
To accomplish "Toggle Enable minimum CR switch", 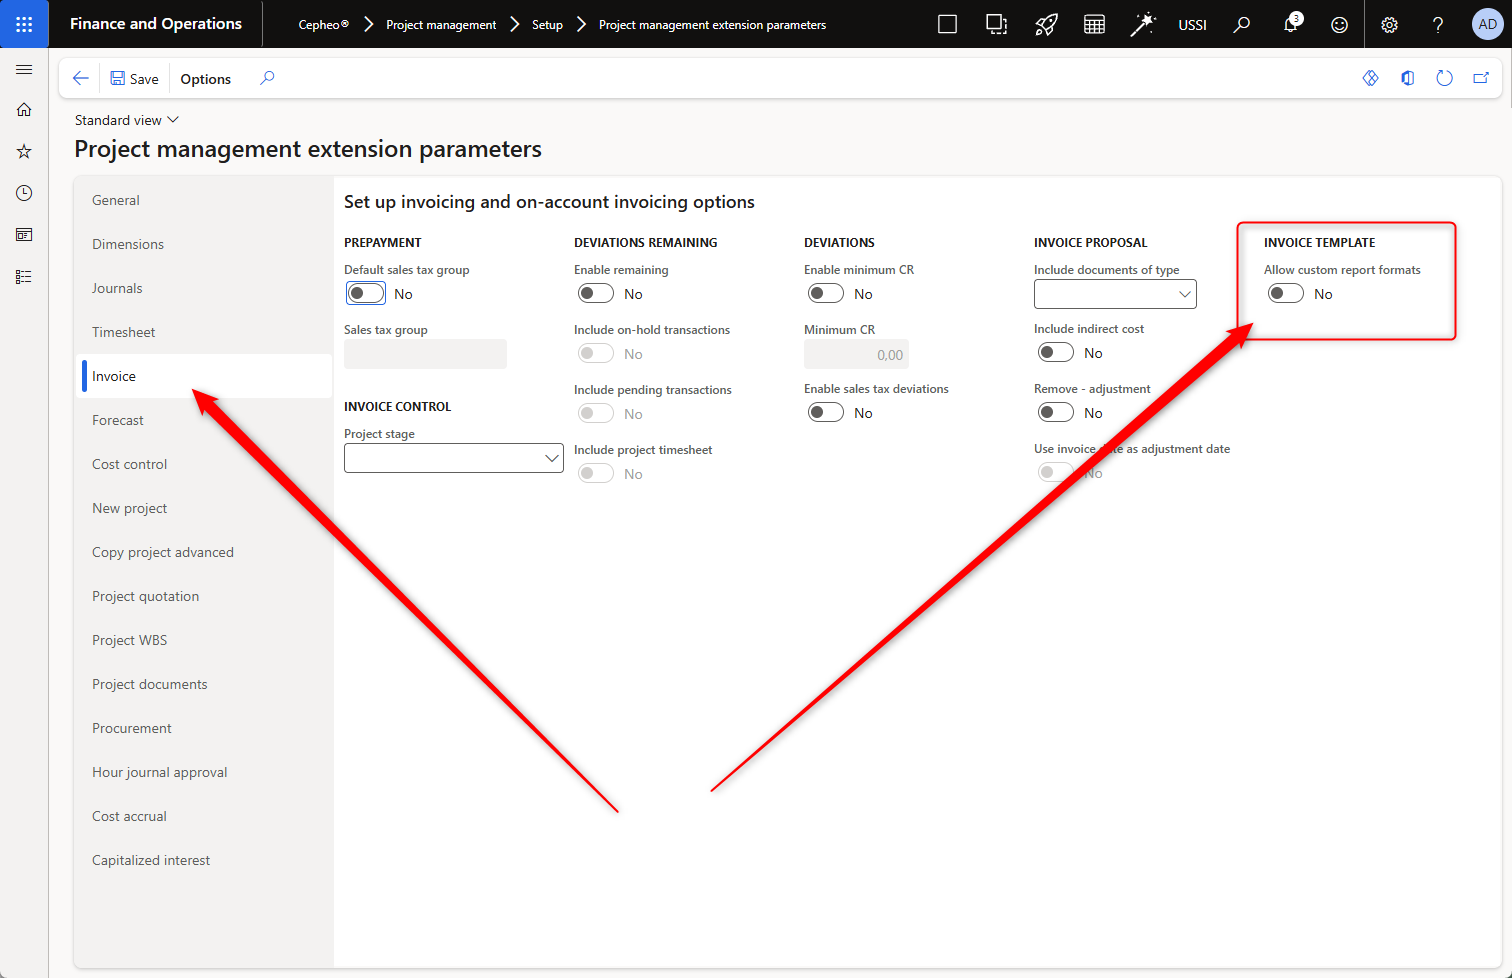I will [x=826, y=293].
